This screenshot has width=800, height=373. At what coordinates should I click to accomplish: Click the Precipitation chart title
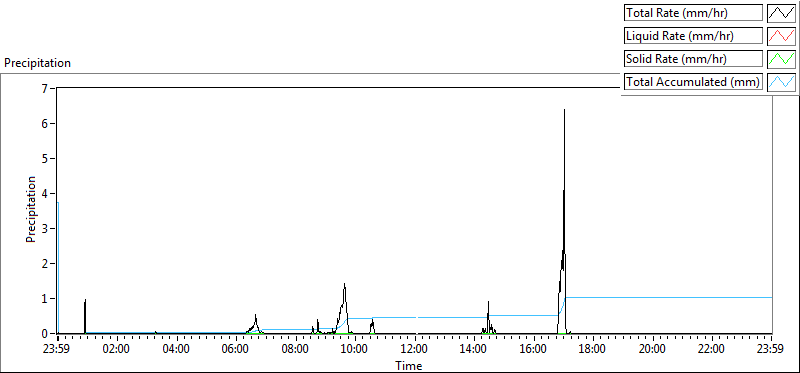coord(37,63)
